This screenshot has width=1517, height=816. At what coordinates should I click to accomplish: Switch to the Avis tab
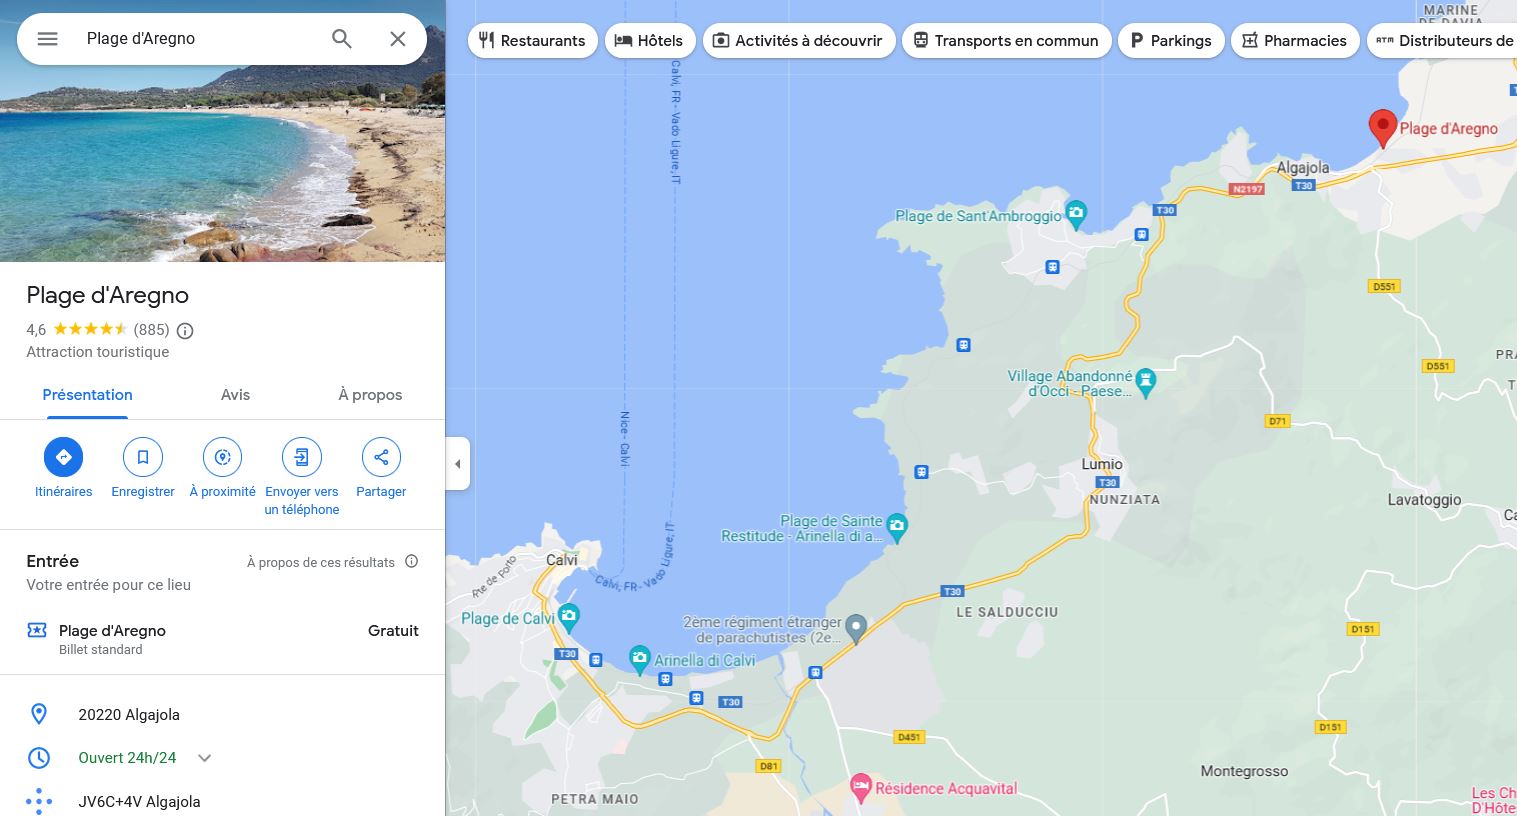coord(235,395)
